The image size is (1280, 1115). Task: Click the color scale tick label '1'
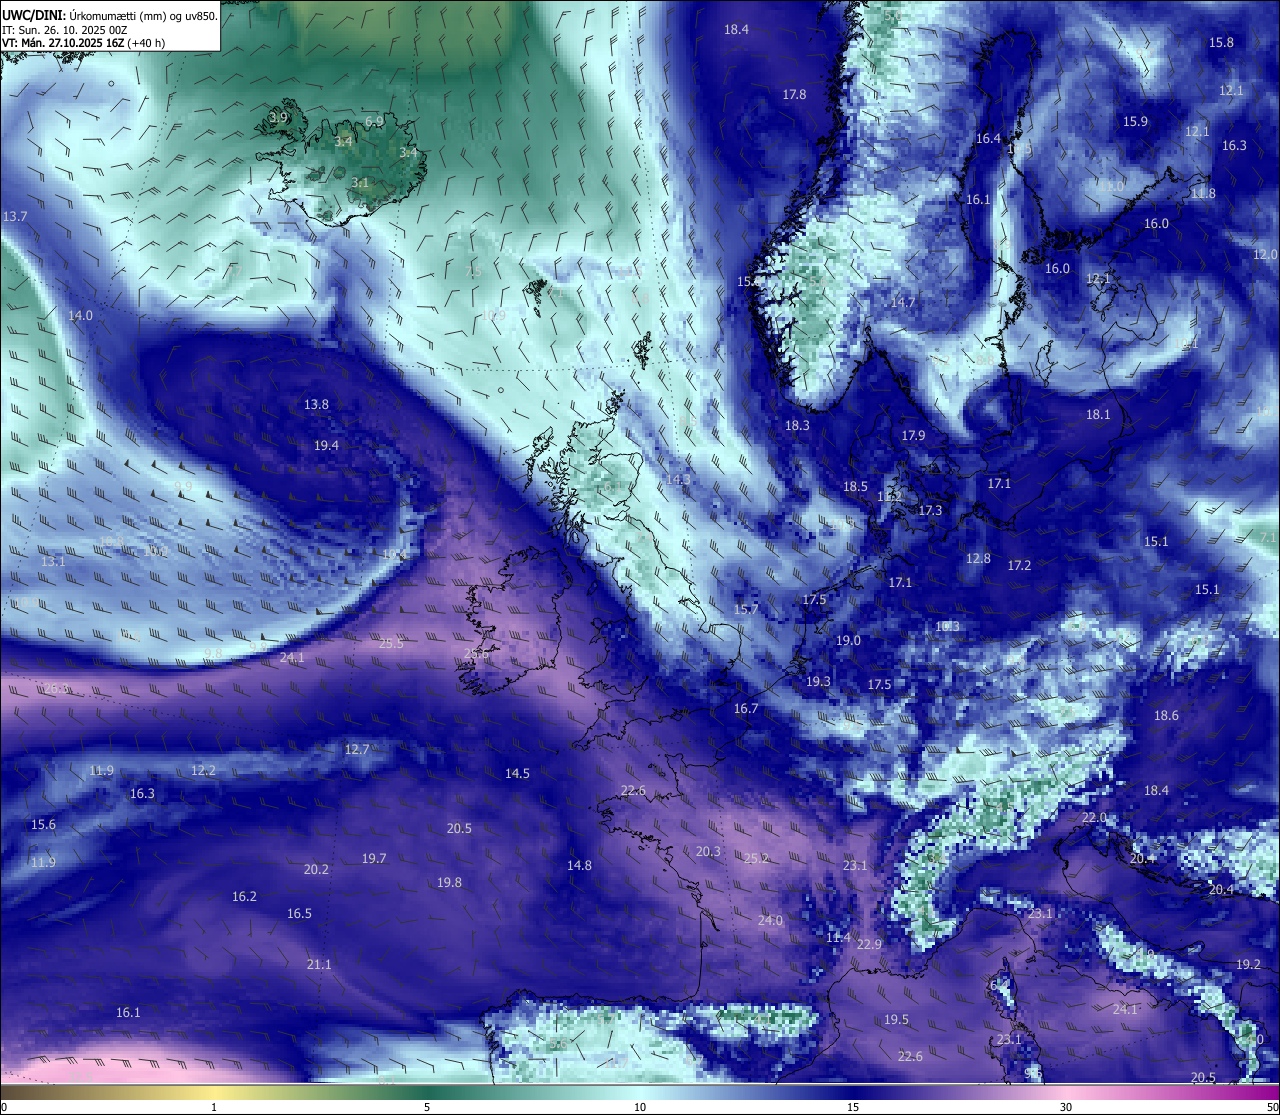214,1107
